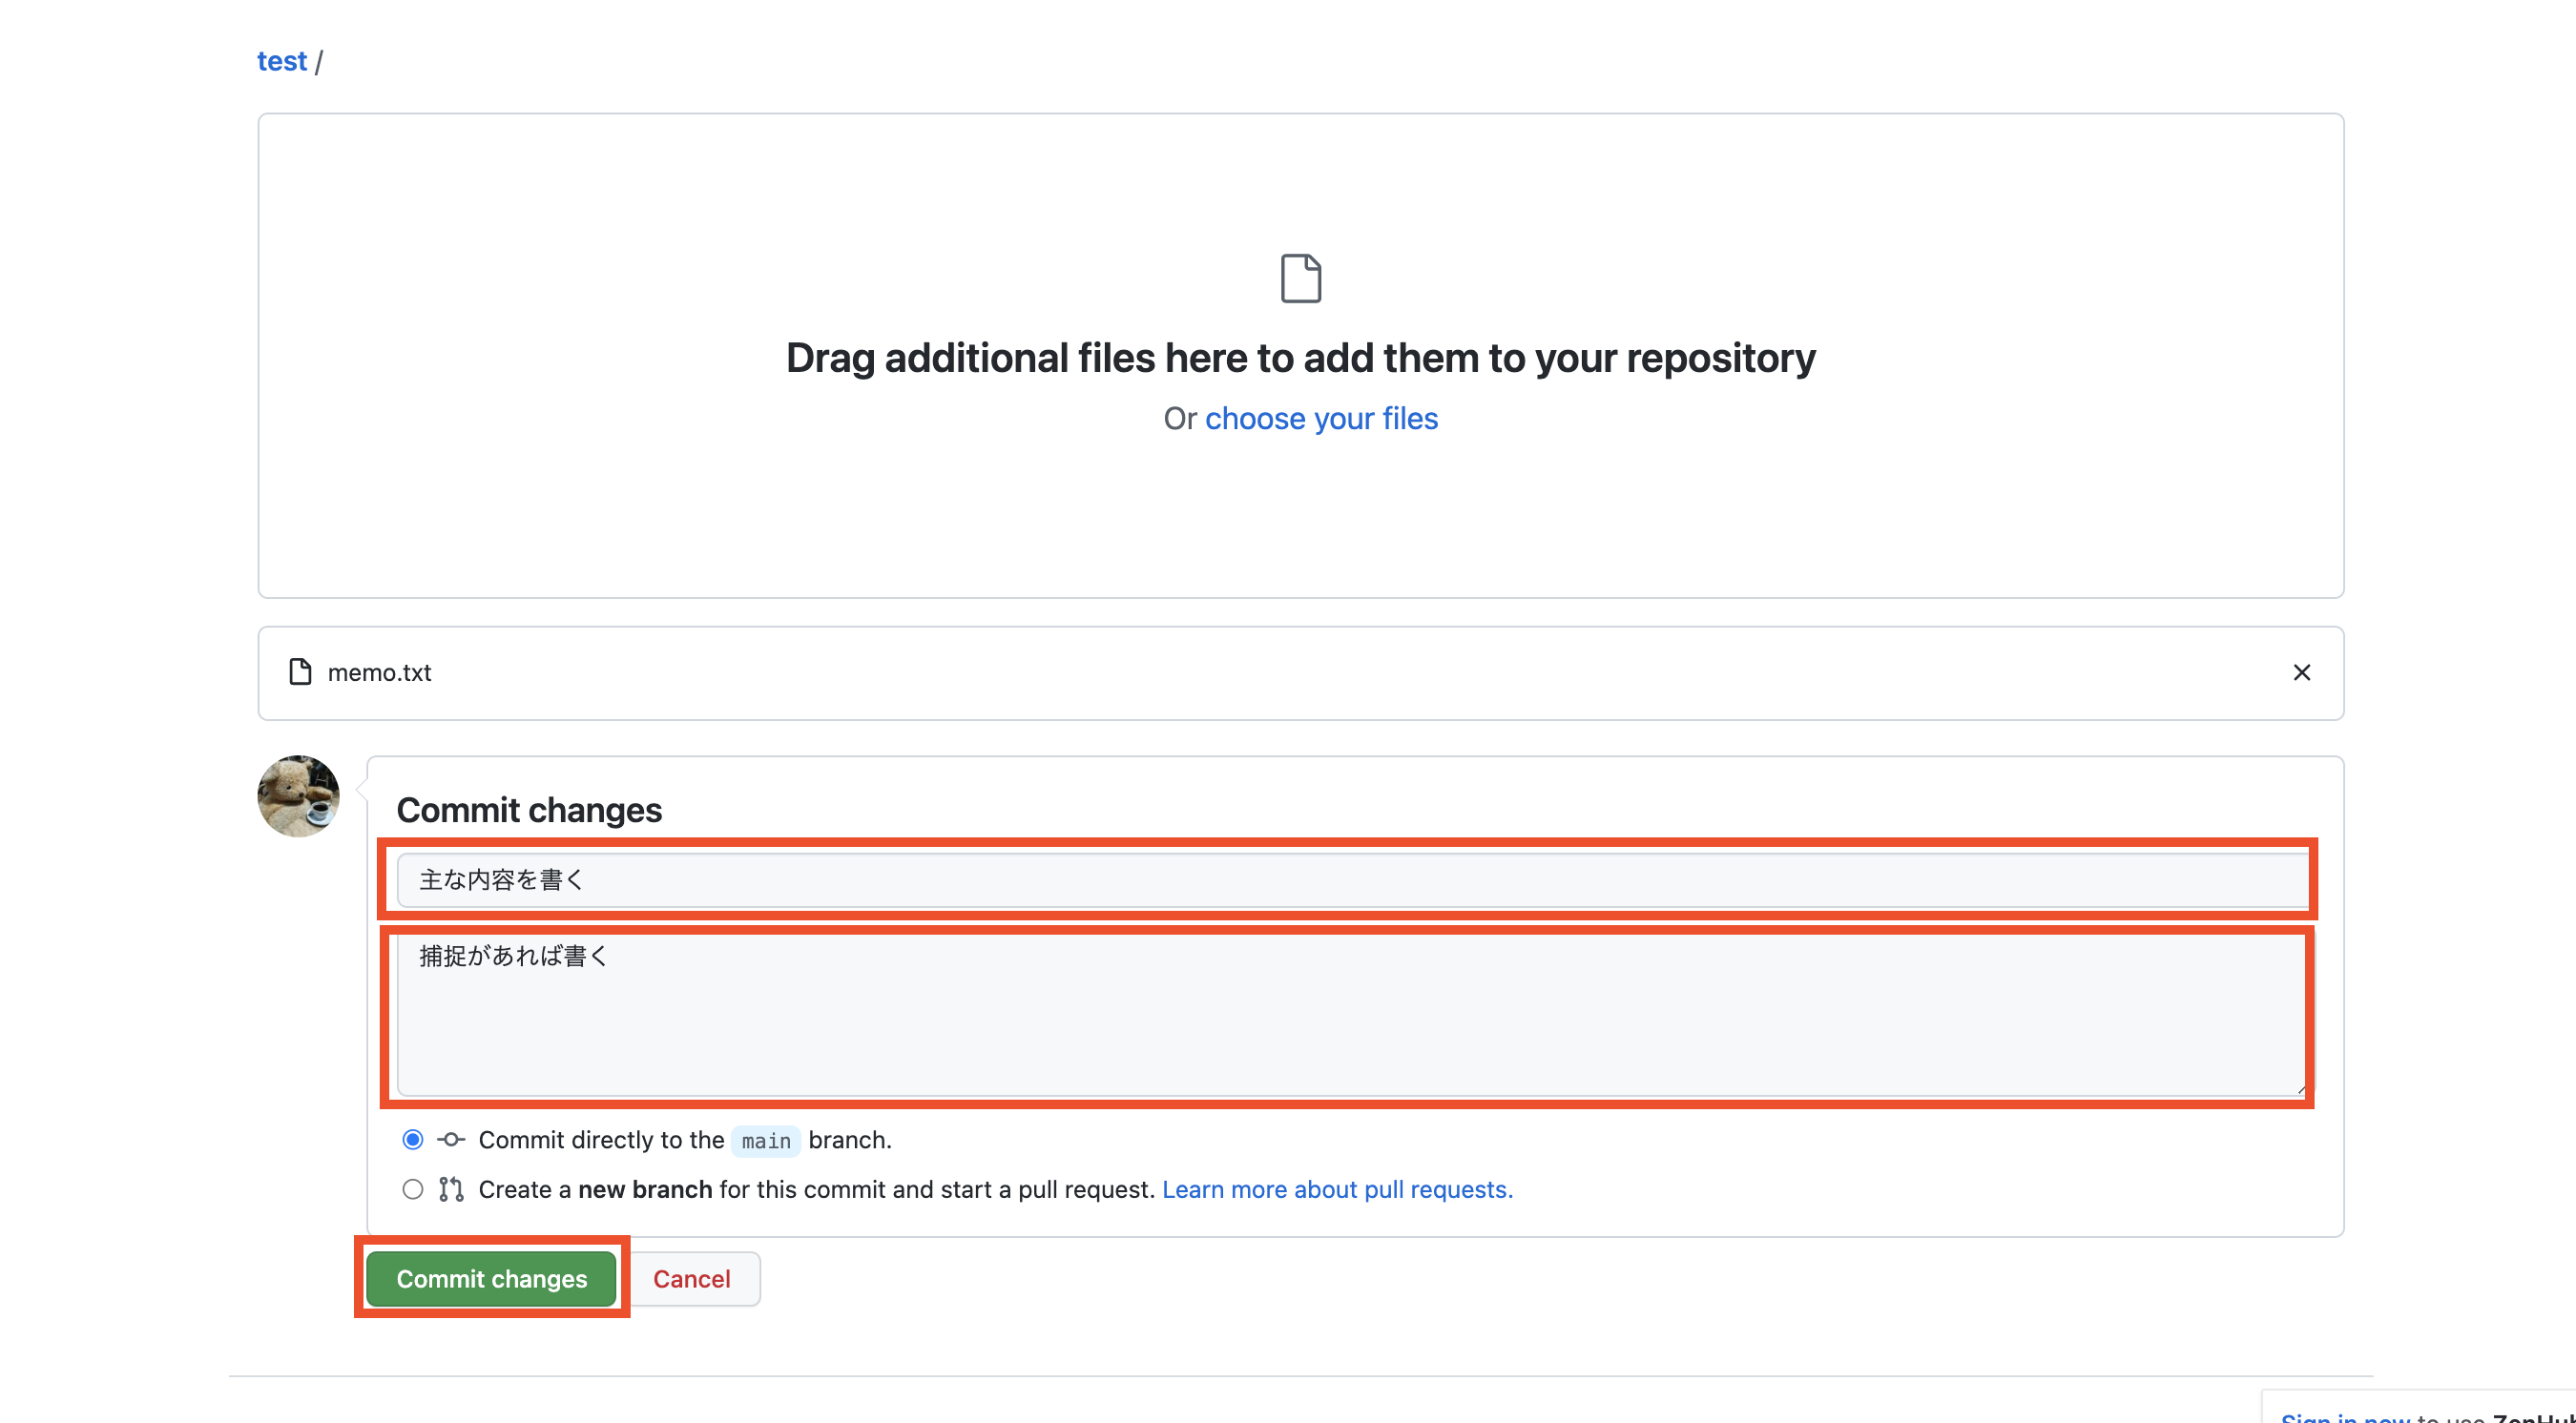2576x1423 pixels.
Task: Click the Cancel button
Action: coord(691,1276)
